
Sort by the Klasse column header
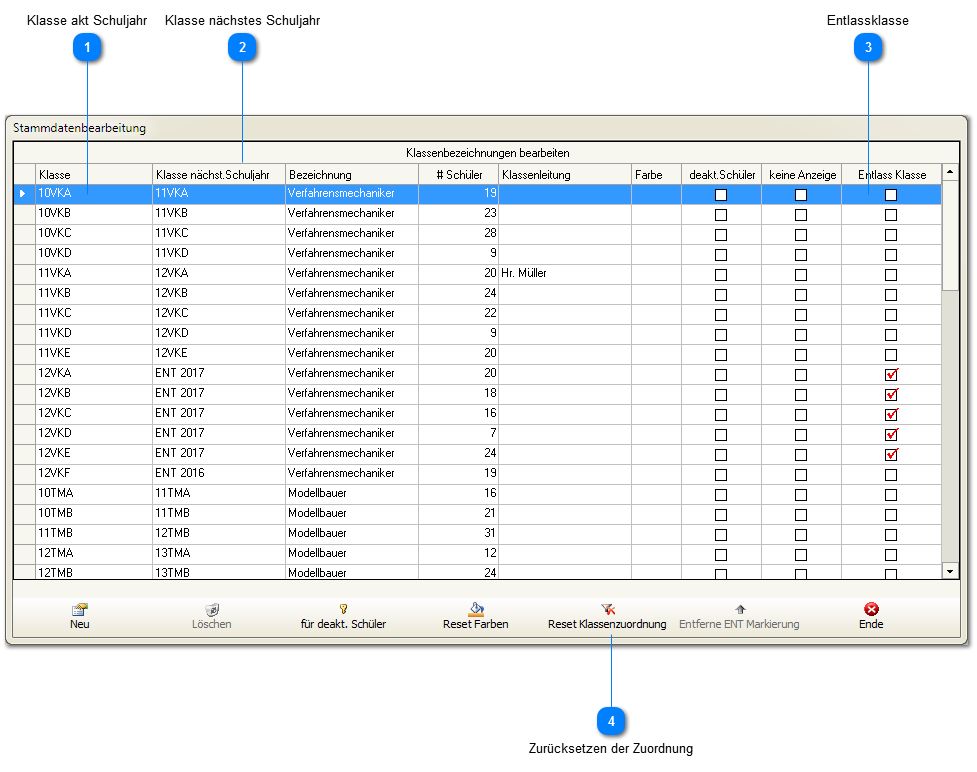93,175
